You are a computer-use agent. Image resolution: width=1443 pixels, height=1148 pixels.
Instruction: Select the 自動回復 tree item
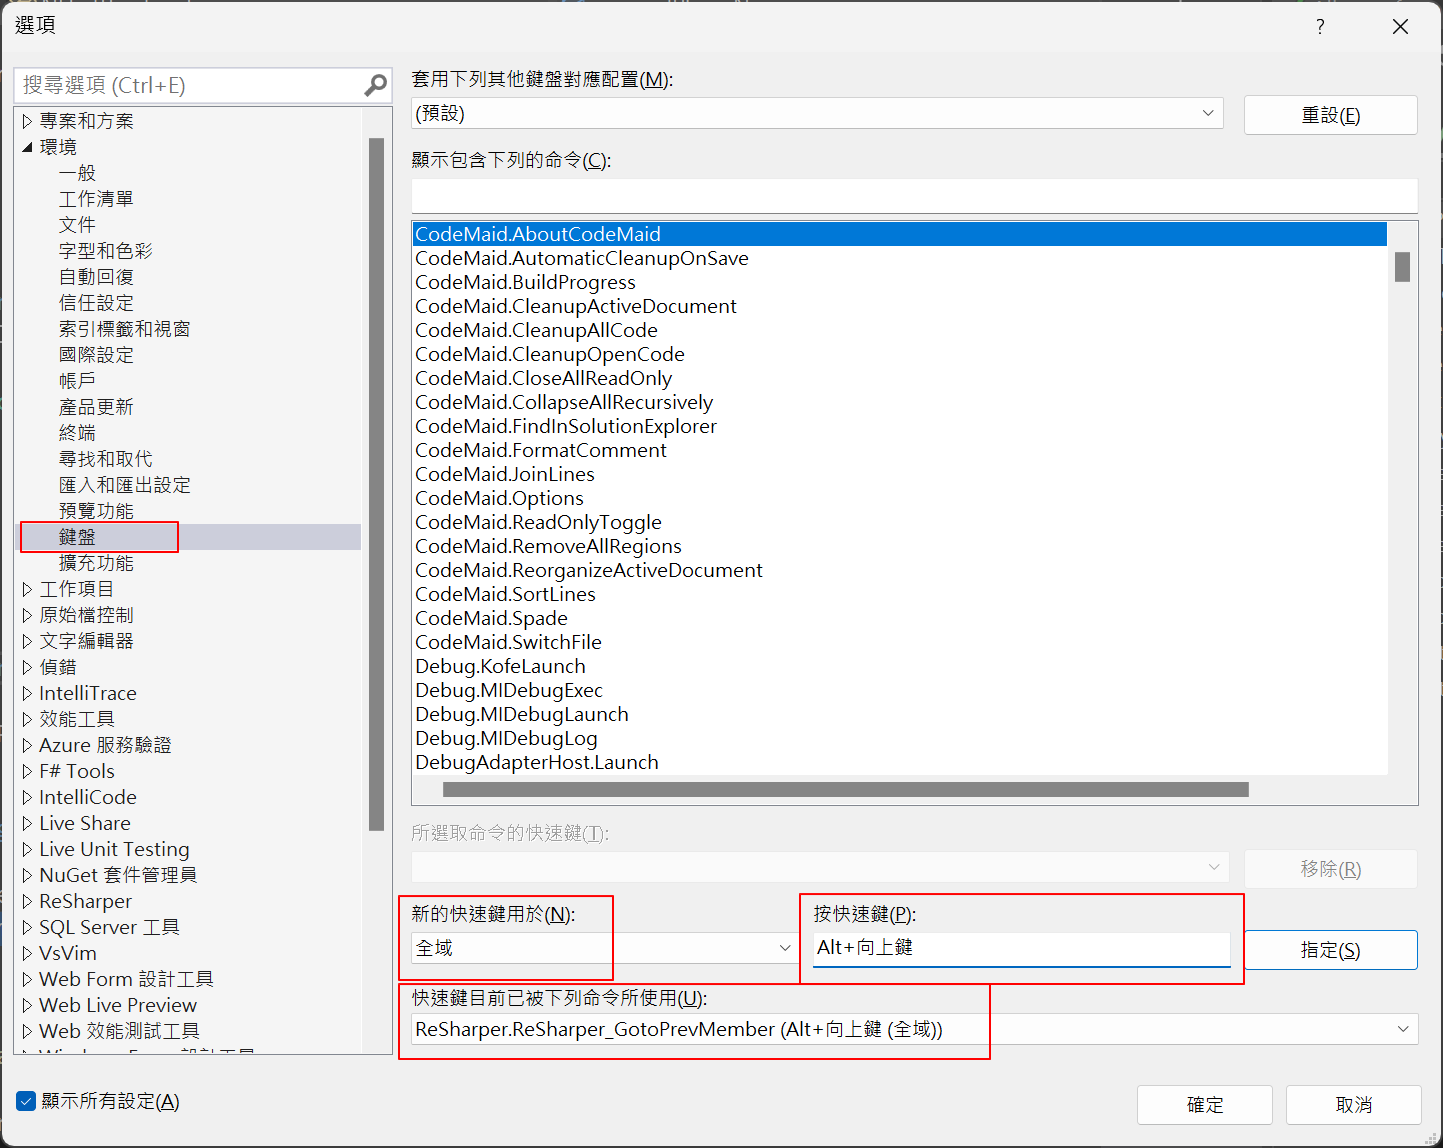(x=96, y=277)
